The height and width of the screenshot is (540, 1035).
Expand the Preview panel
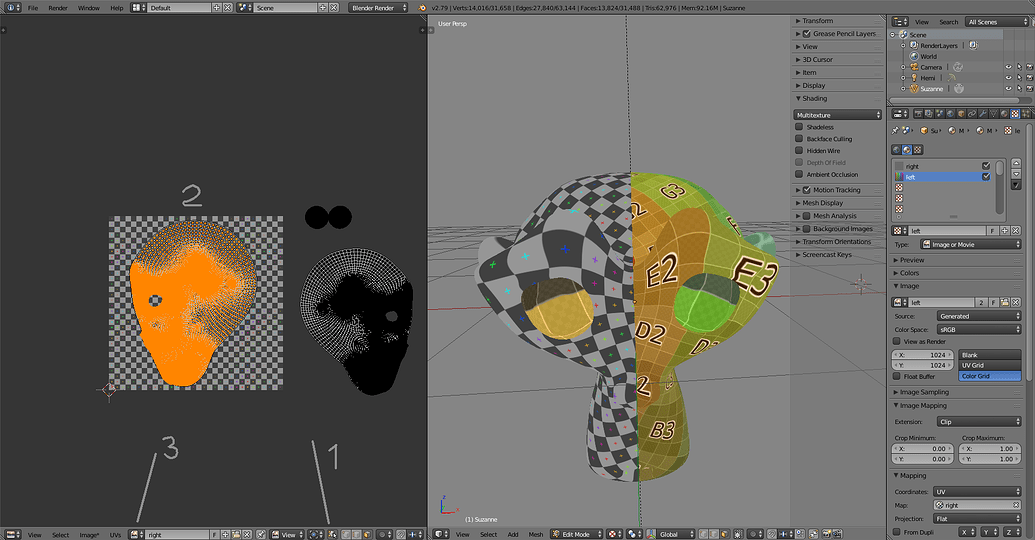click(912, 260)
